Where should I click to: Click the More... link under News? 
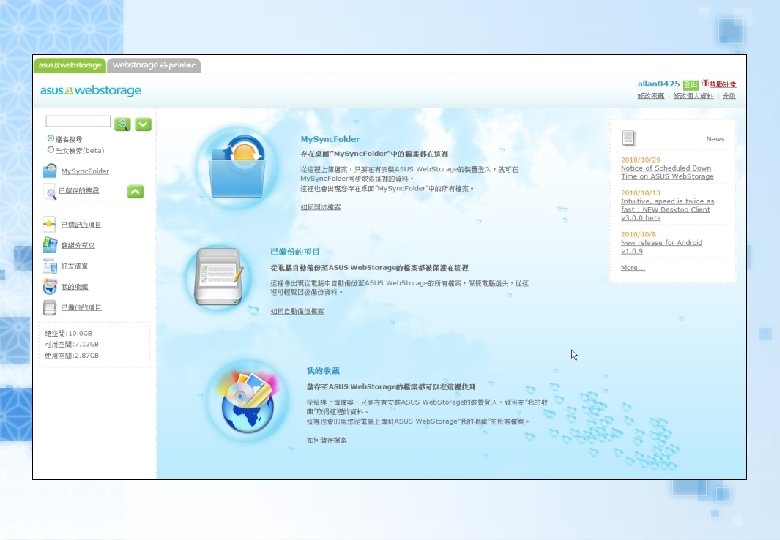(x=633, y=268)
